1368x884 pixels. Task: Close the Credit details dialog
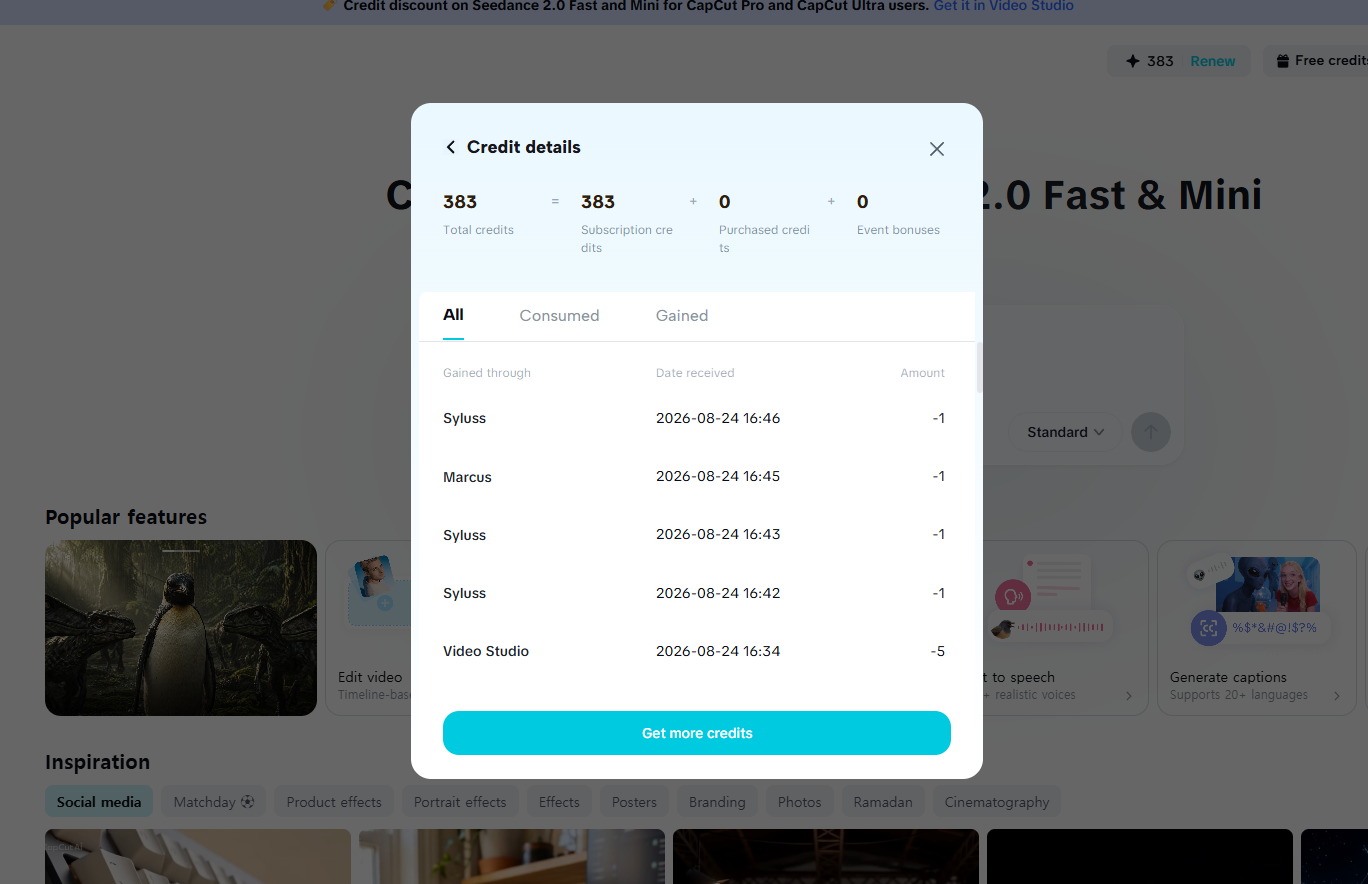(937, 149)
